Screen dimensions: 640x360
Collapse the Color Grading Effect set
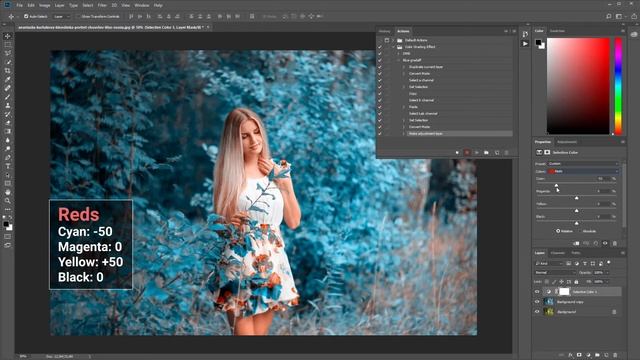tap(393, 47)
